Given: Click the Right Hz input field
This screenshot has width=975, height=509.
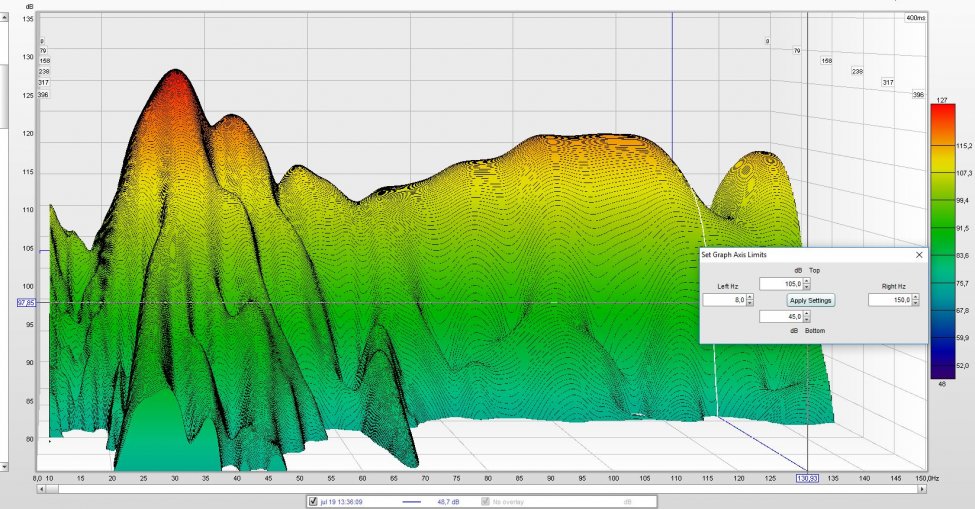Looking at the screenshot, I should click(x=889, y=300).
